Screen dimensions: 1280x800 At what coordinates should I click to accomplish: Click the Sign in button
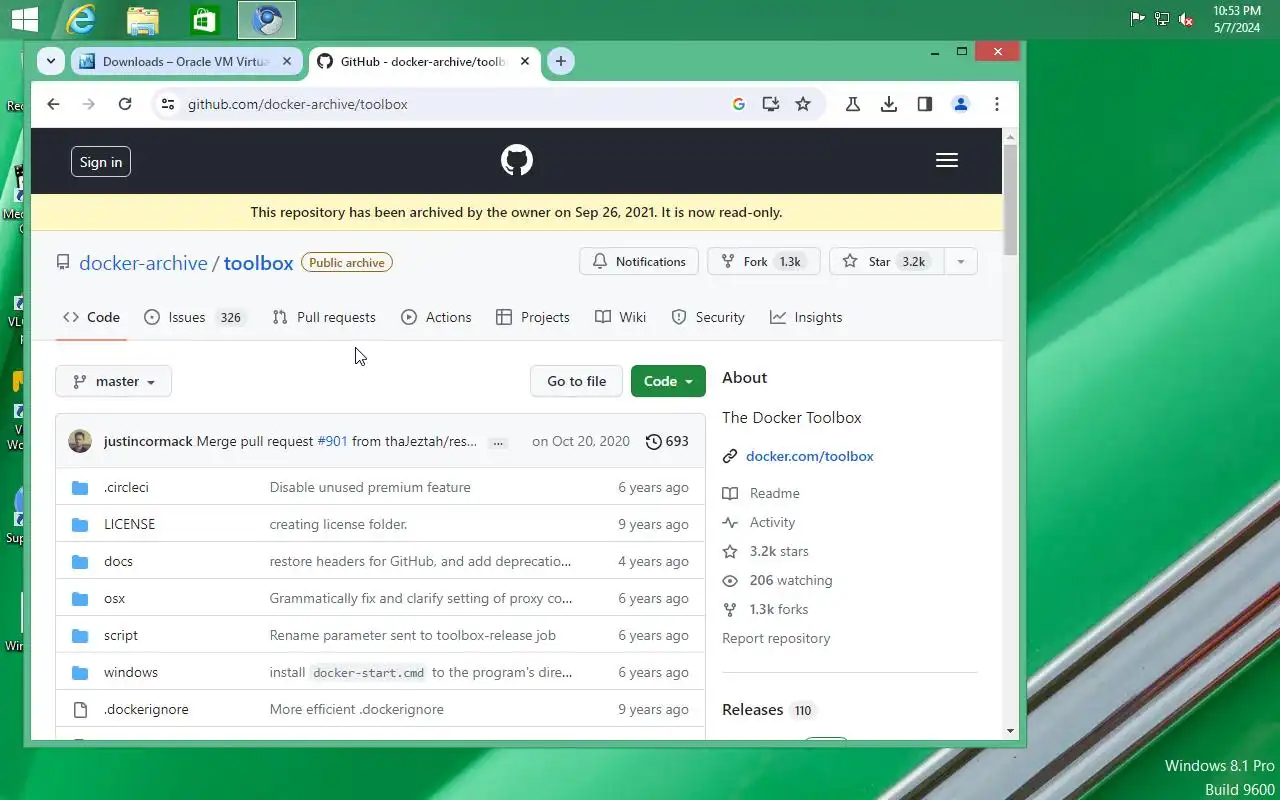tap(101, 162)
